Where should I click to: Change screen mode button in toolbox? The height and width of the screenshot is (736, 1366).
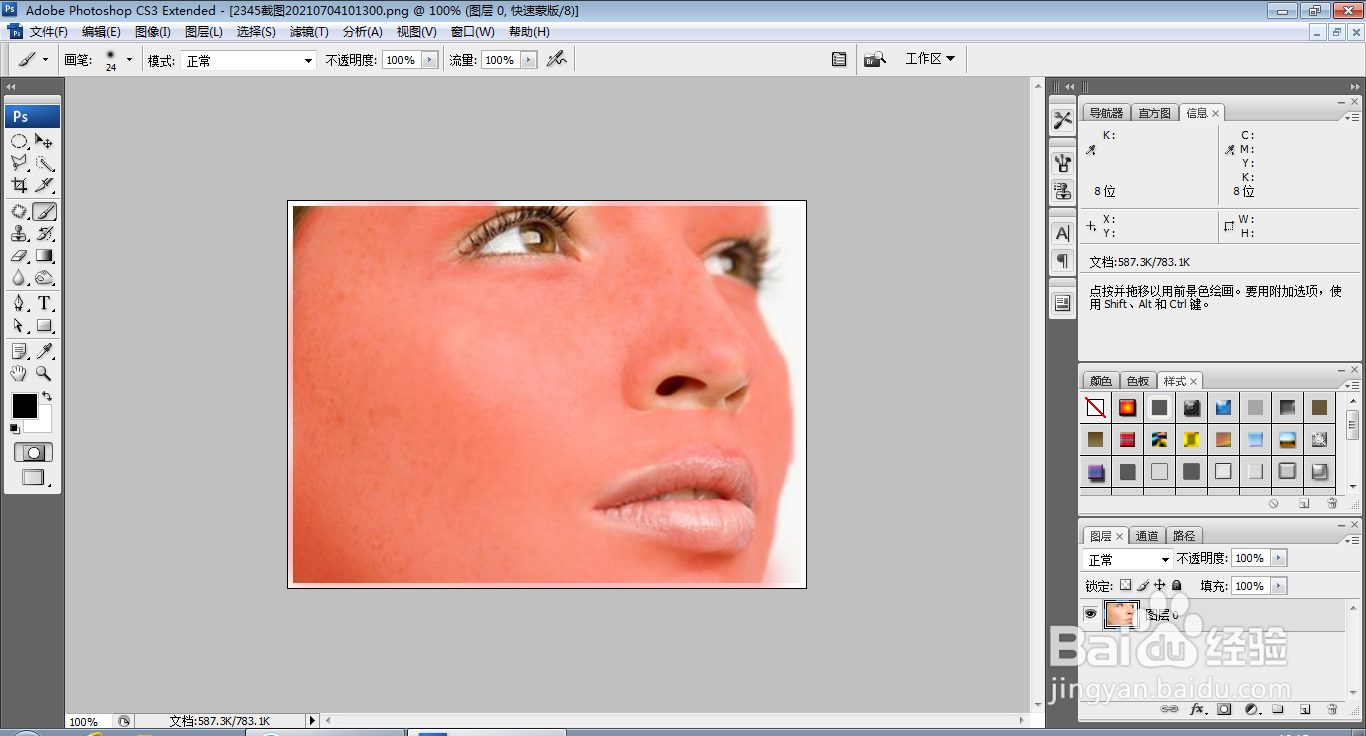tap(33, 478)
